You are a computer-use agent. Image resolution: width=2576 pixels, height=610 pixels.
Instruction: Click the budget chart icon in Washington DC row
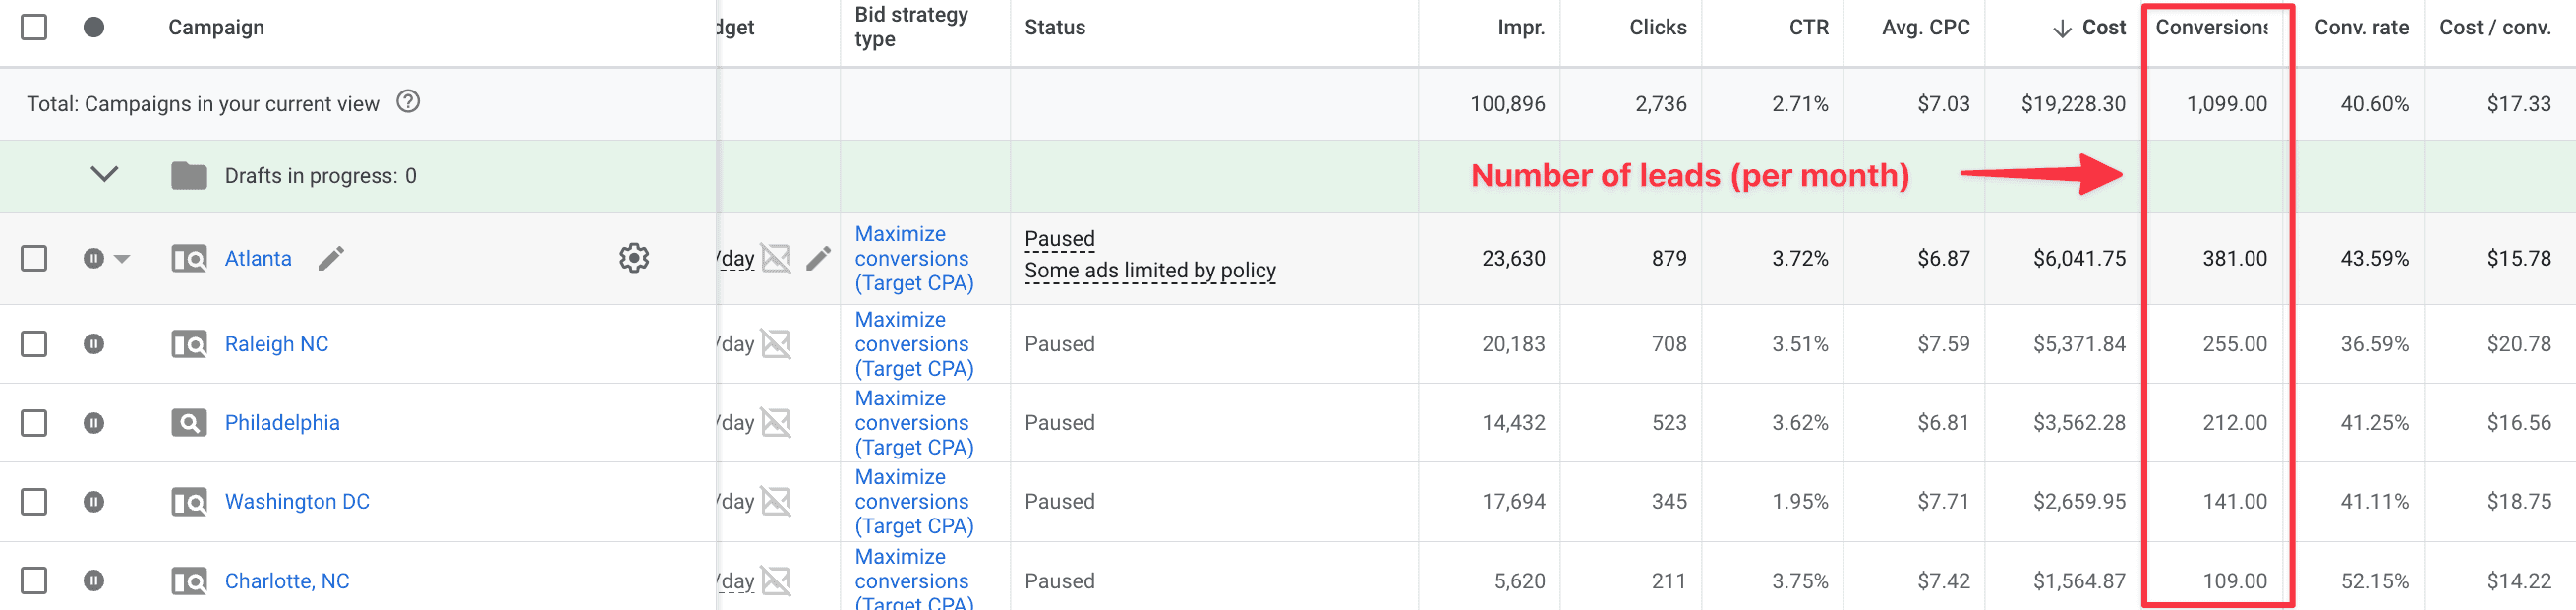[x=776, y=501]
